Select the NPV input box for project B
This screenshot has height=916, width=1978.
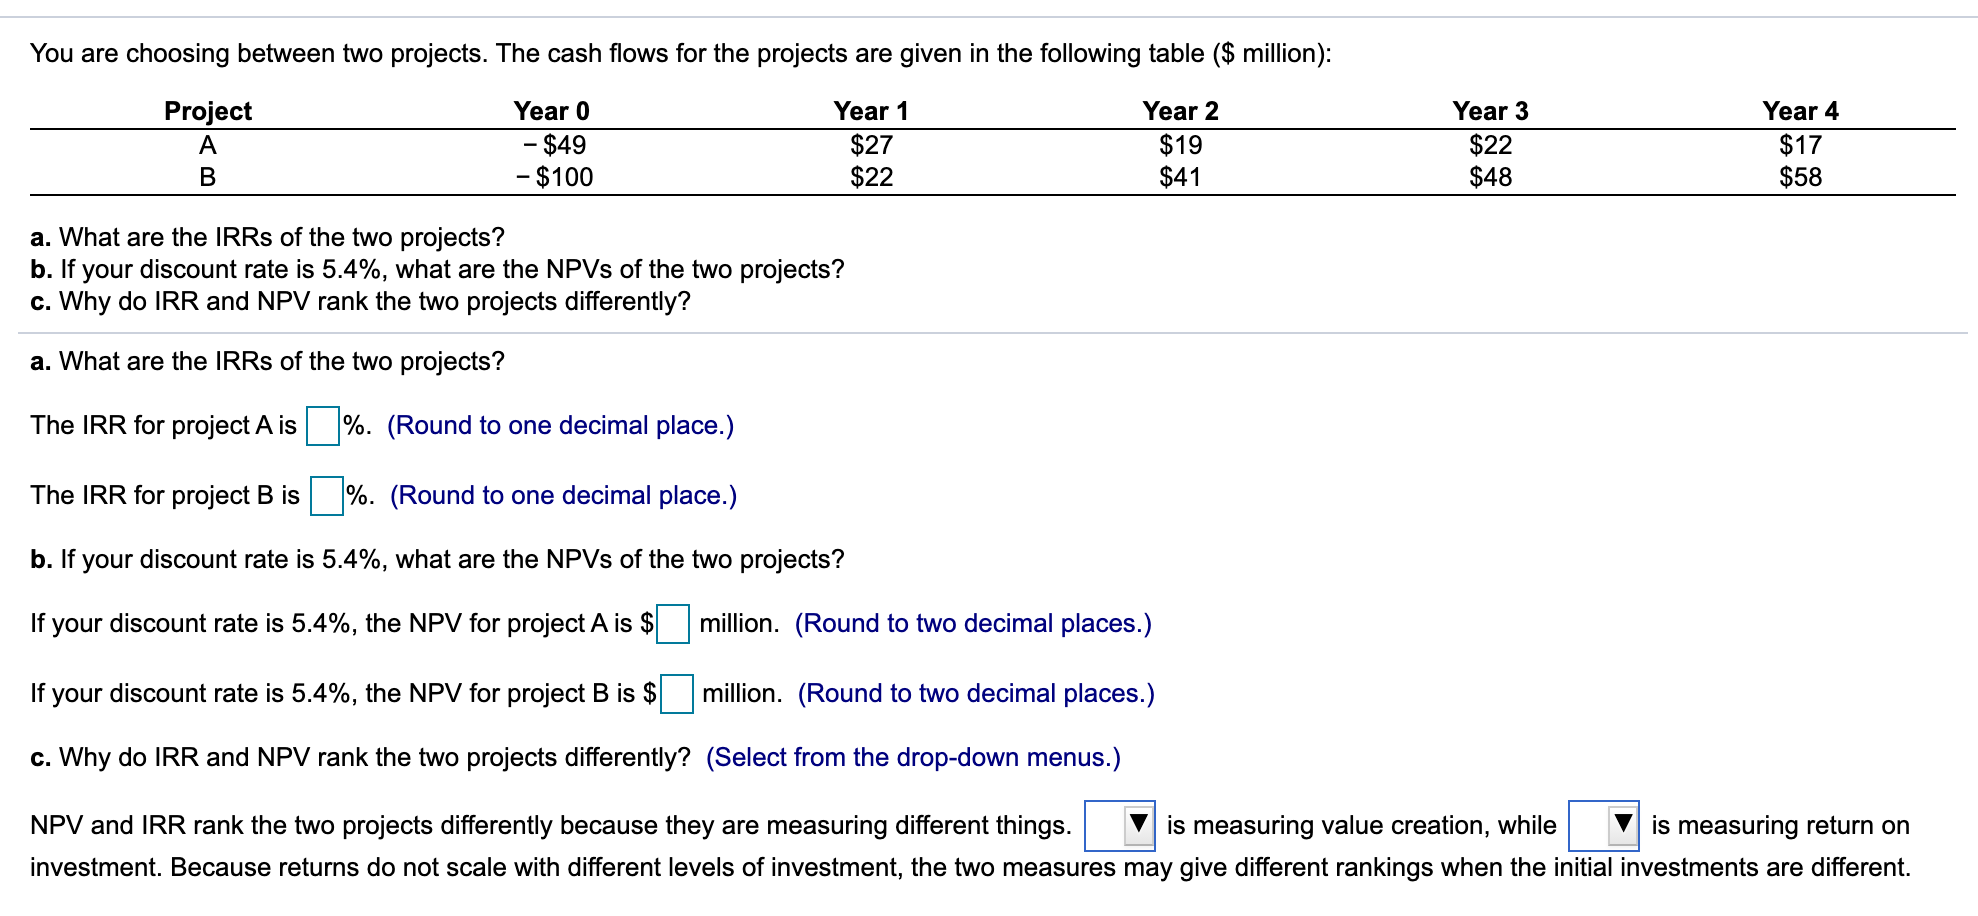[x=679, y=692]
